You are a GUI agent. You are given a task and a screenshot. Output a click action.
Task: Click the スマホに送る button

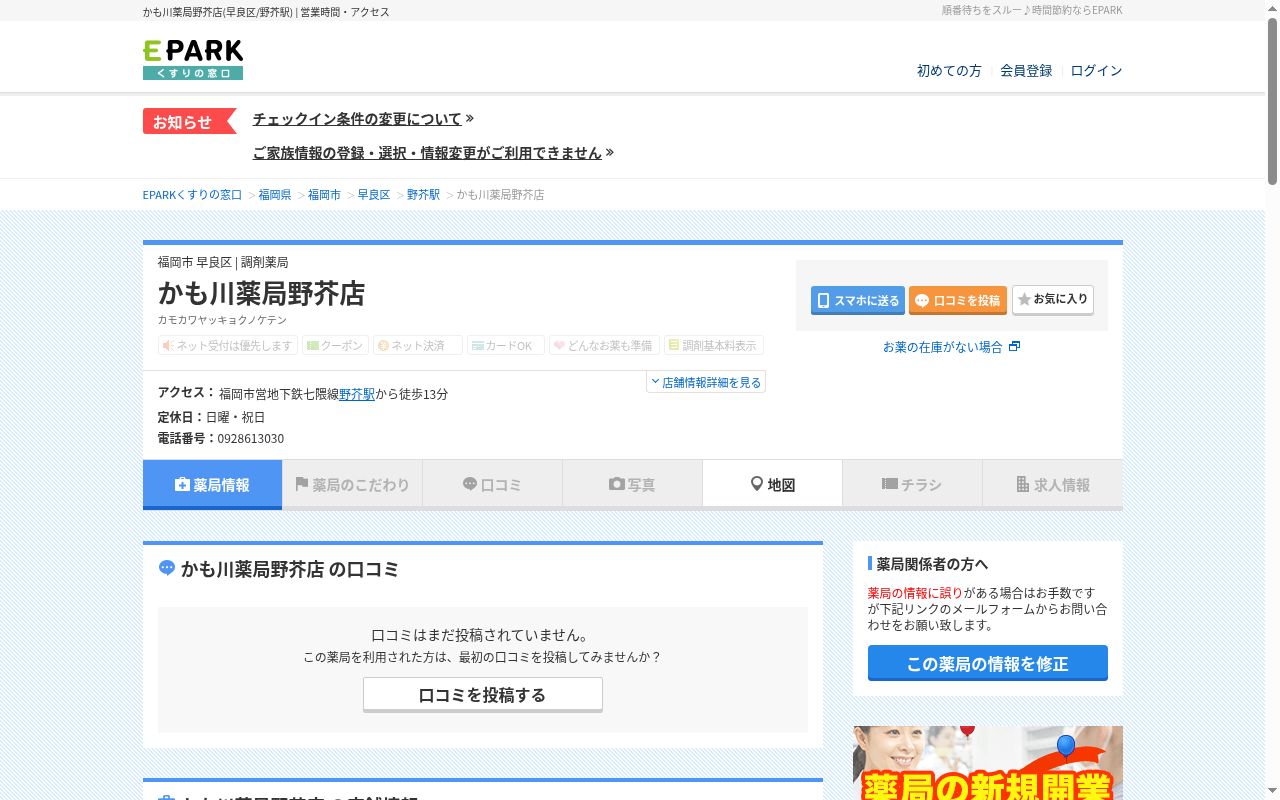[858, 300]
